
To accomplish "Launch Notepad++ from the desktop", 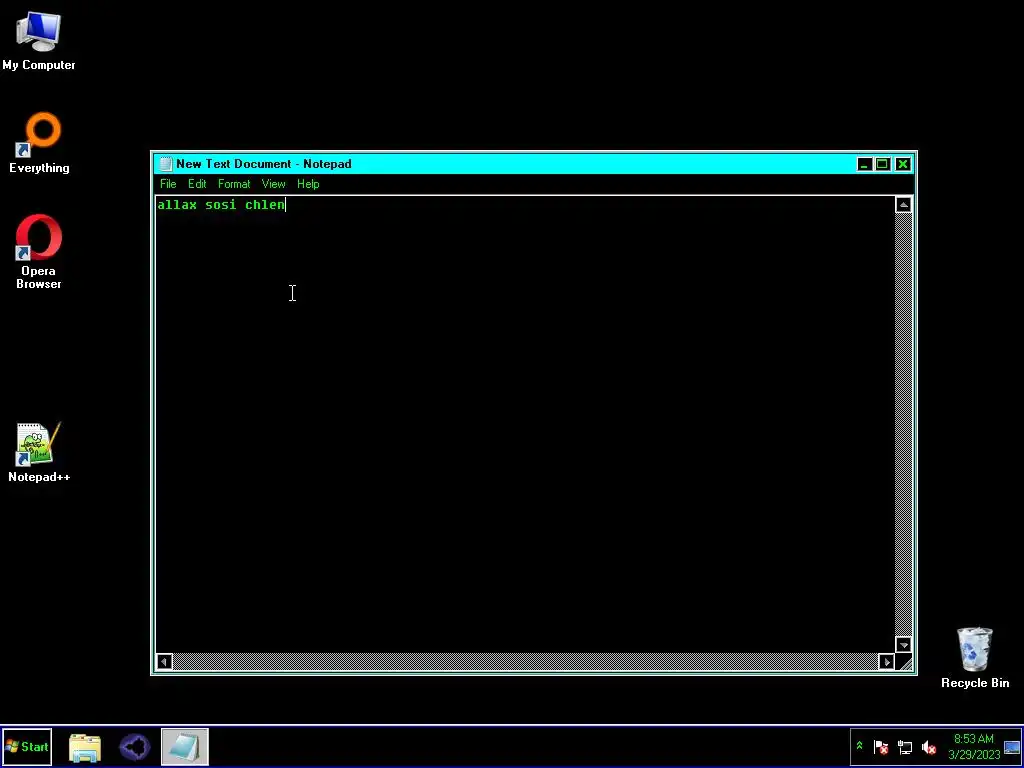I will [x=39, y=453].
